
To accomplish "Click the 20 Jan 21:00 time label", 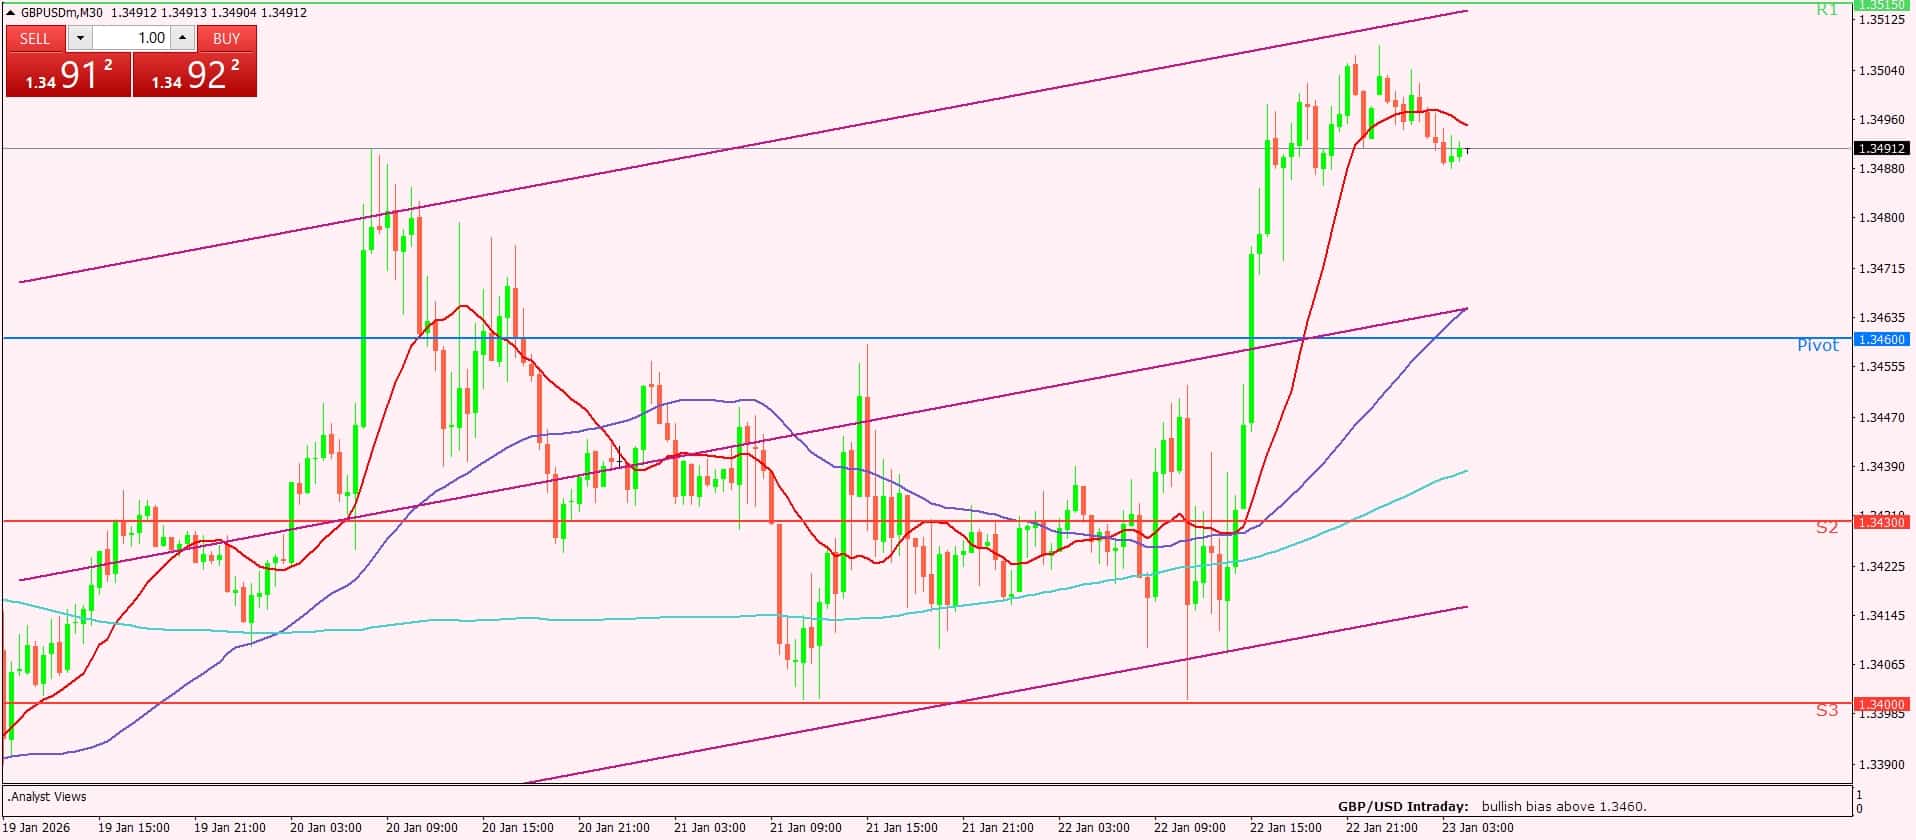I will 614,828.
